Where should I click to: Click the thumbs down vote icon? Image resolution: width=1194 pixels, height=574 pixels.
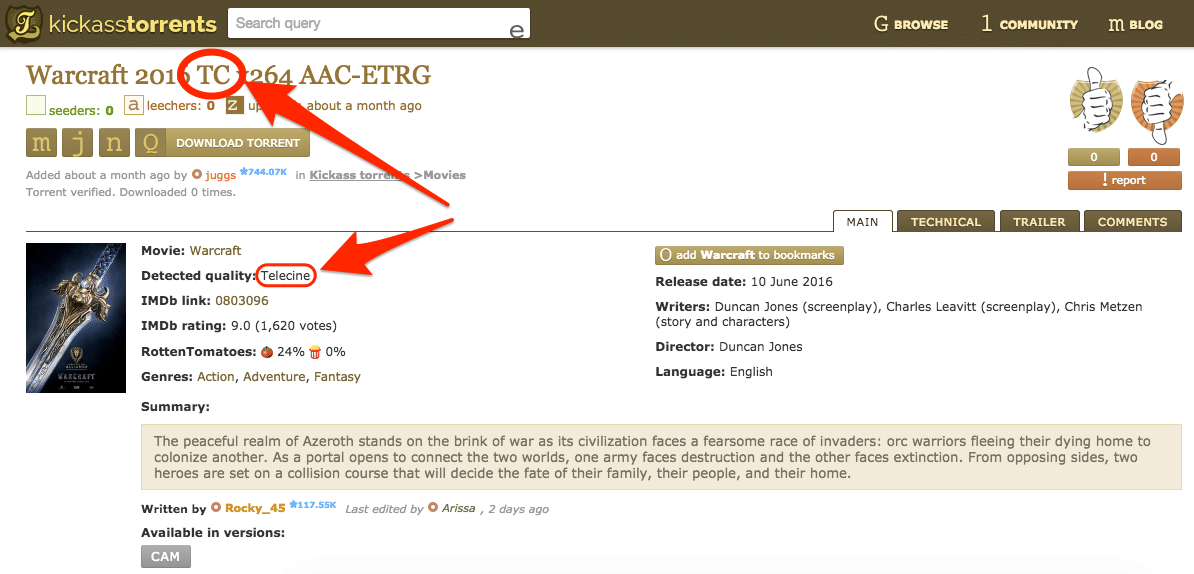click(1153, 107)
